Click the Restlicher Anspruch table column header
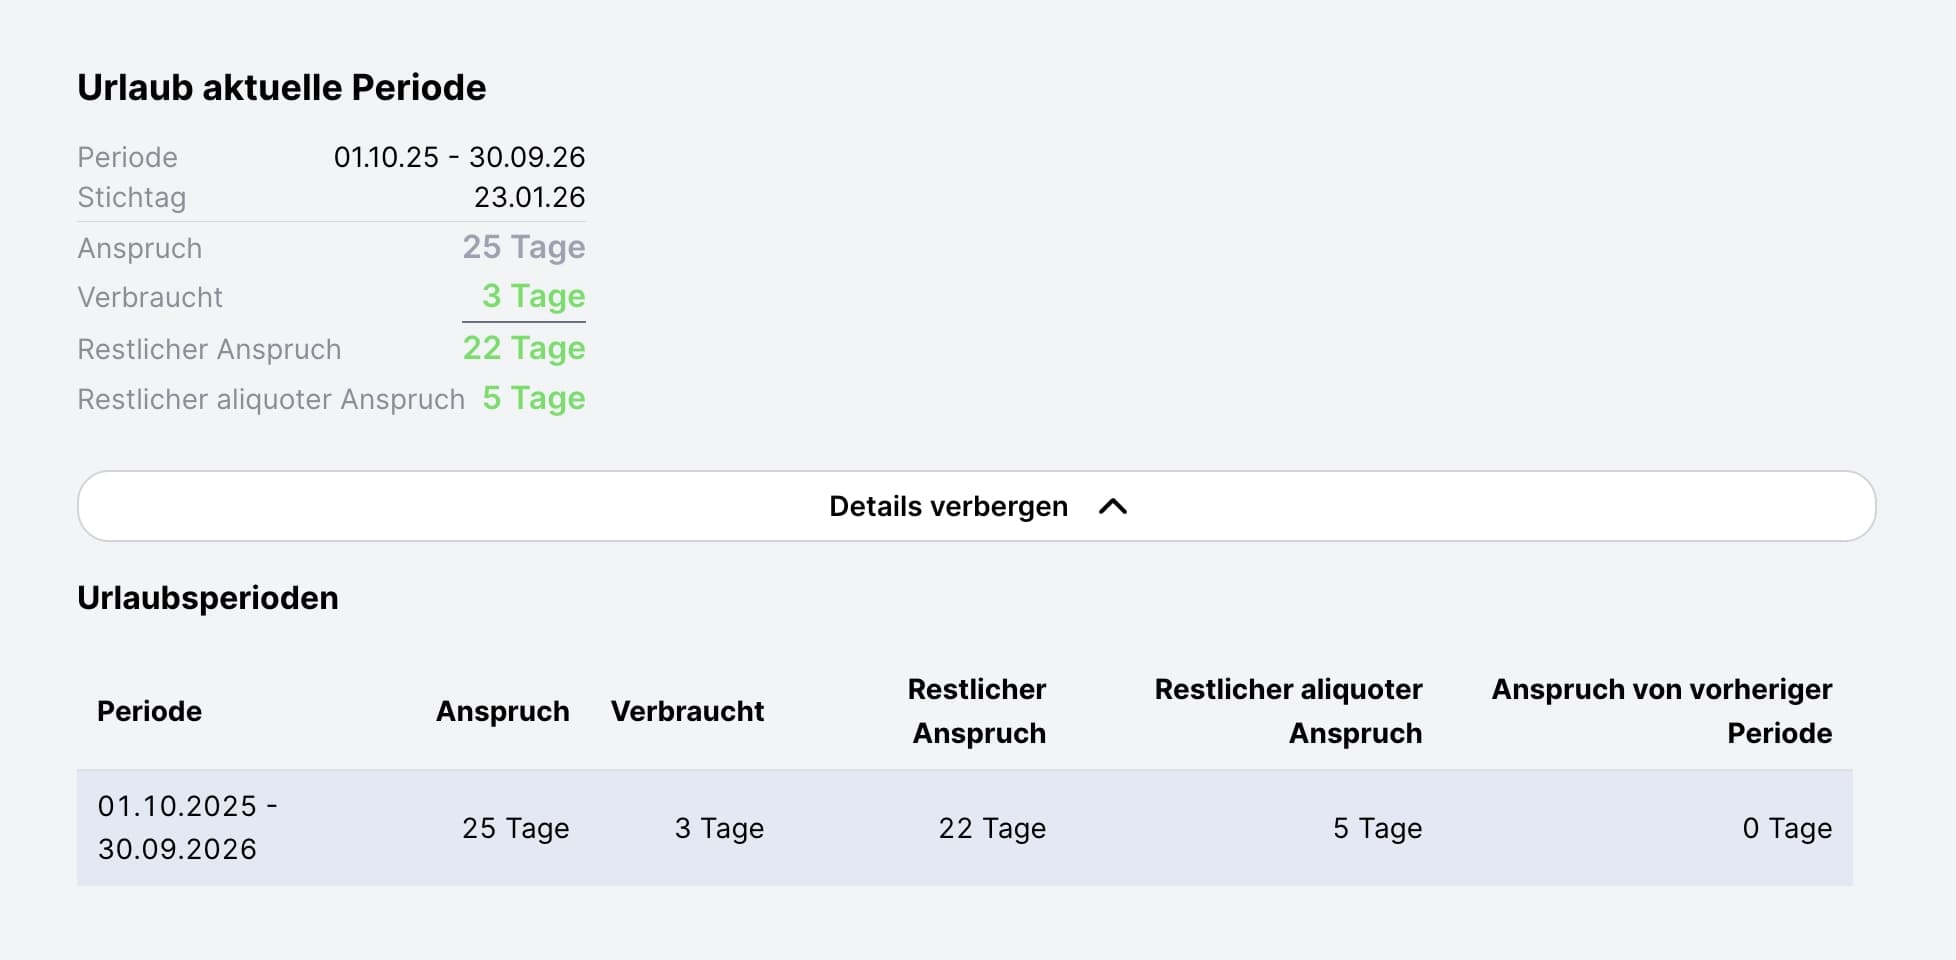This screenshot has height=960, width=1956. tap(977, 711)
